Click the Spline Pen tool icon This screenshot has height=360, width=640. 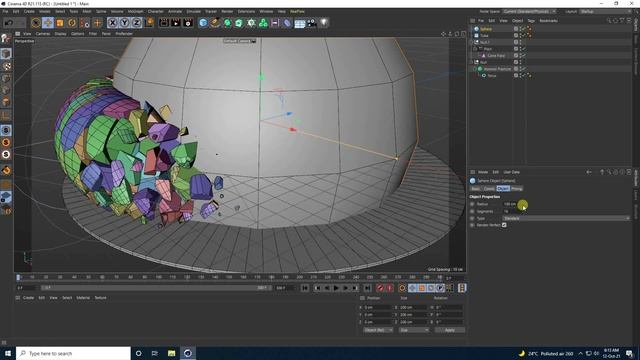(215, 23)
